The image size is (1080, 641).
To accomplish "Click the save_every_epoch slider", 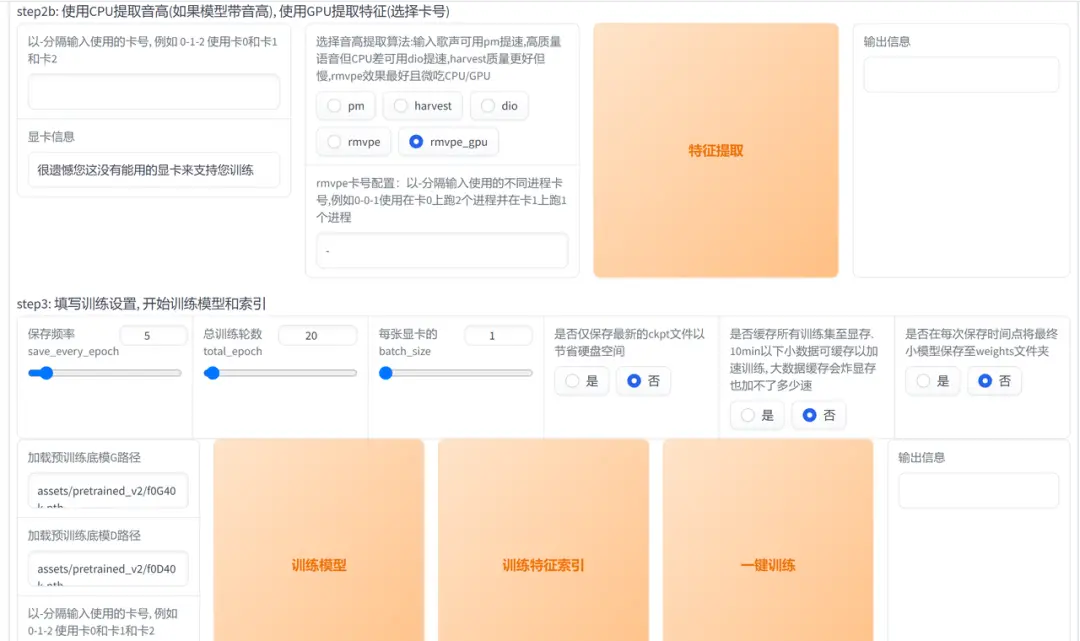I will (105, 373).
